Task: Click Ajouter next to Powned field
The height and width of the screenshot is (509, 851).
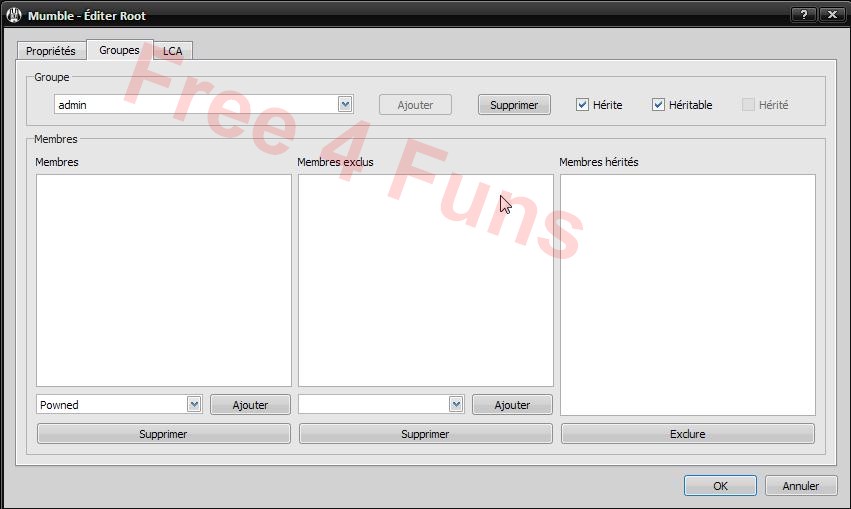Action: click(x=250, y=405)
